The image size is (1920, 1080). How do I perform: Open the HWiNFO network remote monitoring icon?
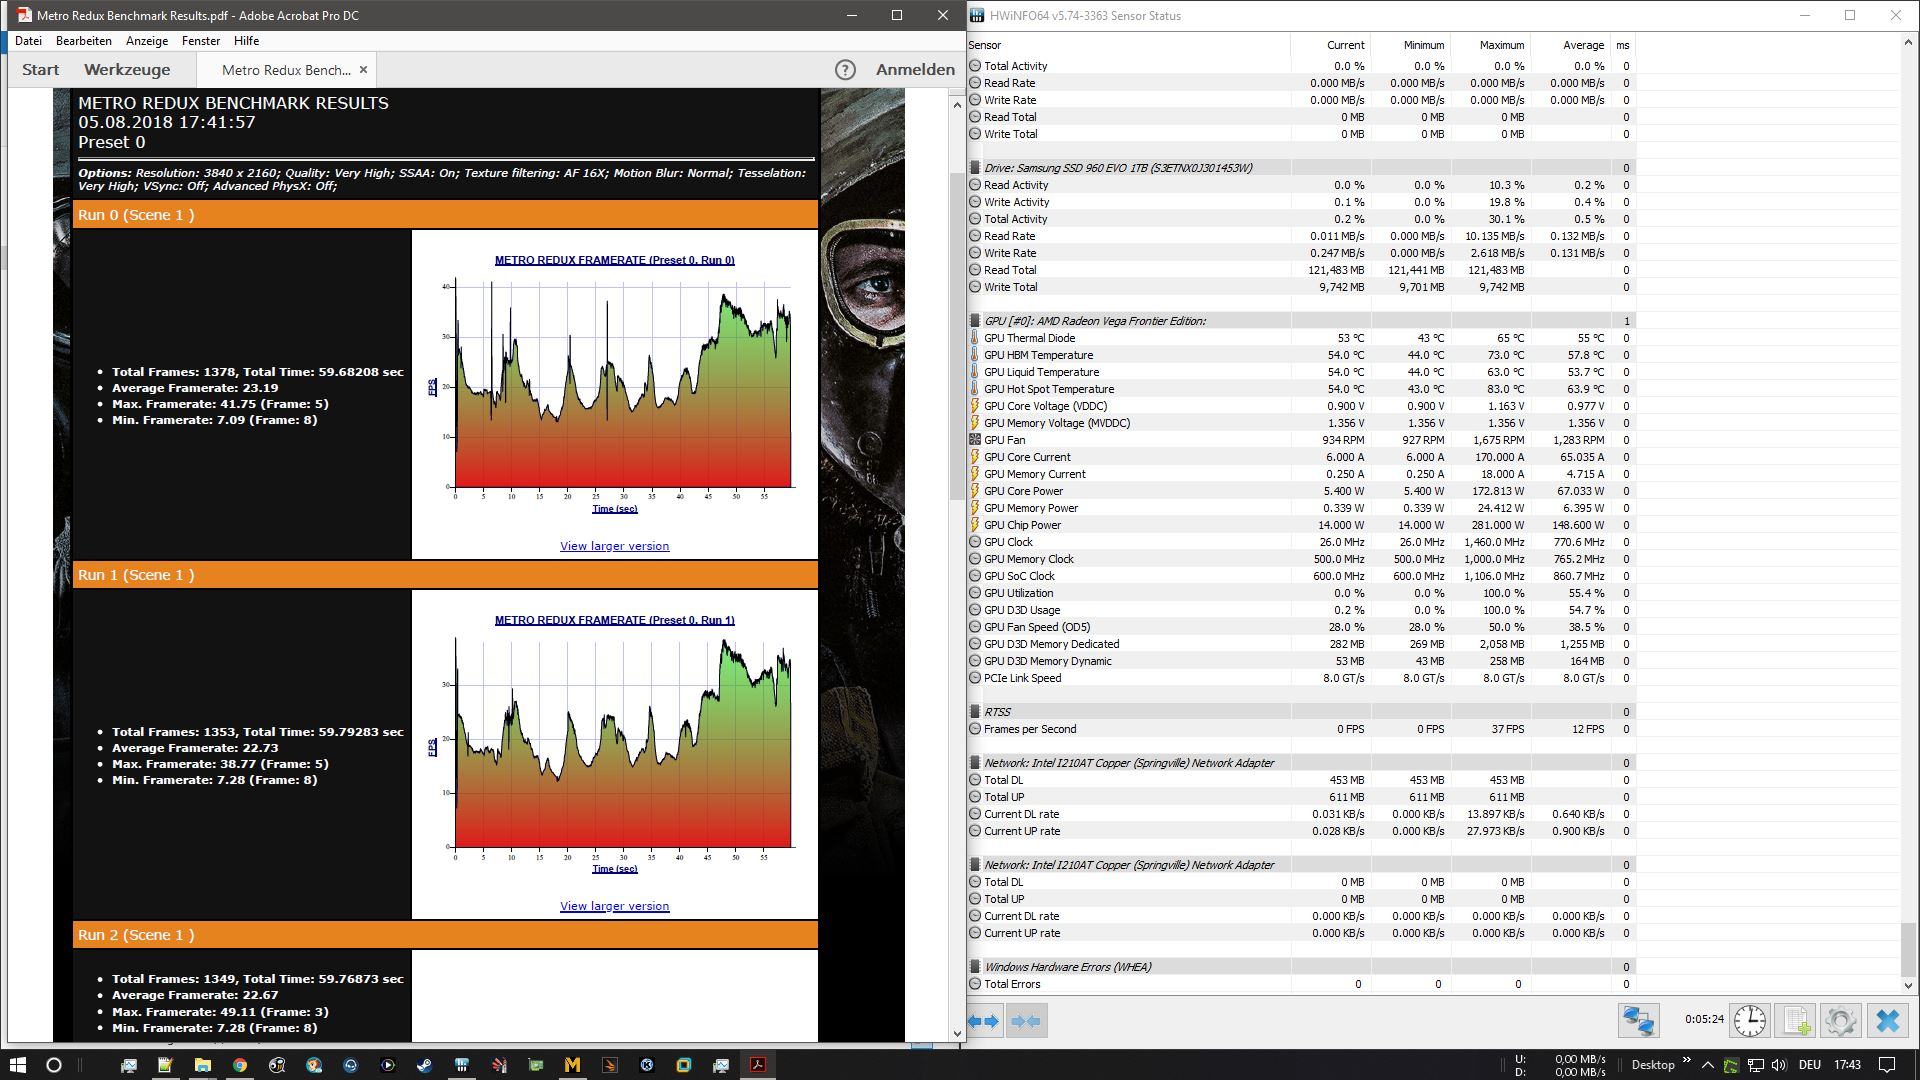click(1638, 1021)
